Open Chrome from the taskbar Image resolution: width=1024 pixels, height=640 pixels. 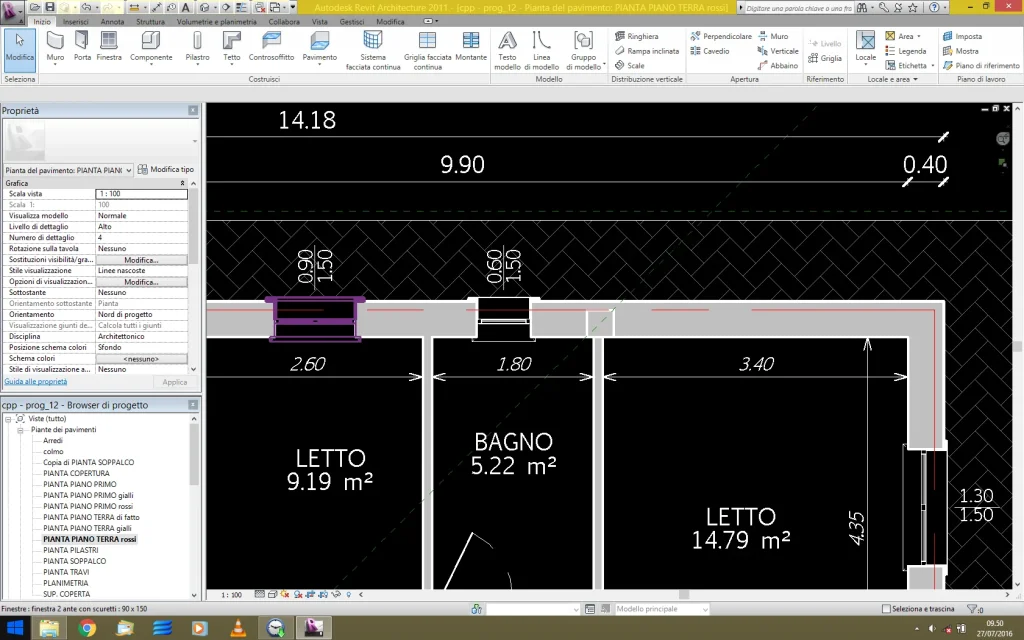(x=87, y=628)
